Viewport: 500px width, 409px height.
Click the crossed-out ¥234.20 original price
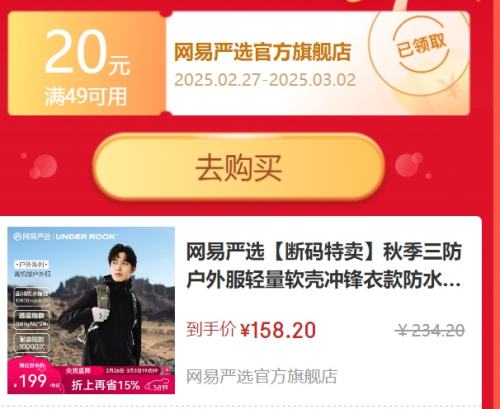point(430,331)
